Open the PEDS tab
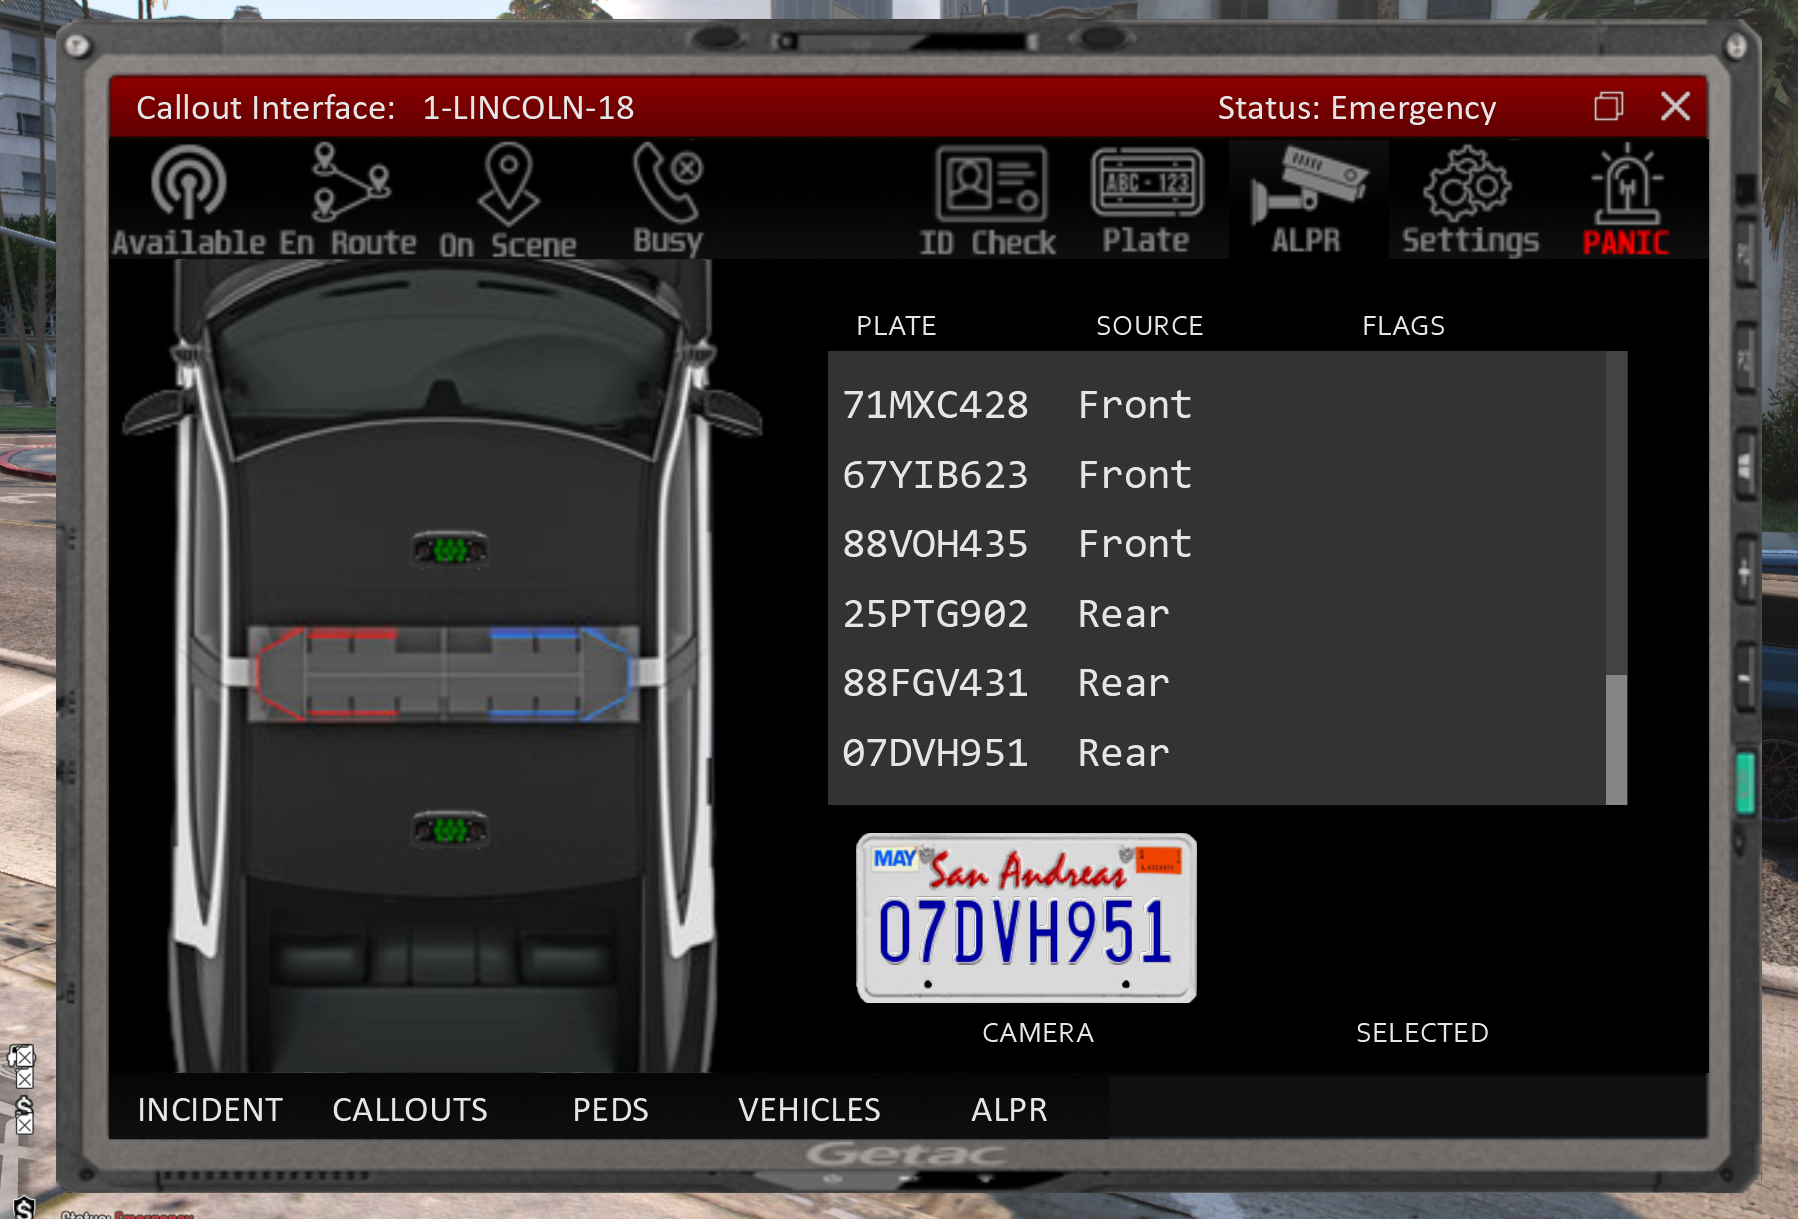 pyautogui.click(x=610, y=1109)
